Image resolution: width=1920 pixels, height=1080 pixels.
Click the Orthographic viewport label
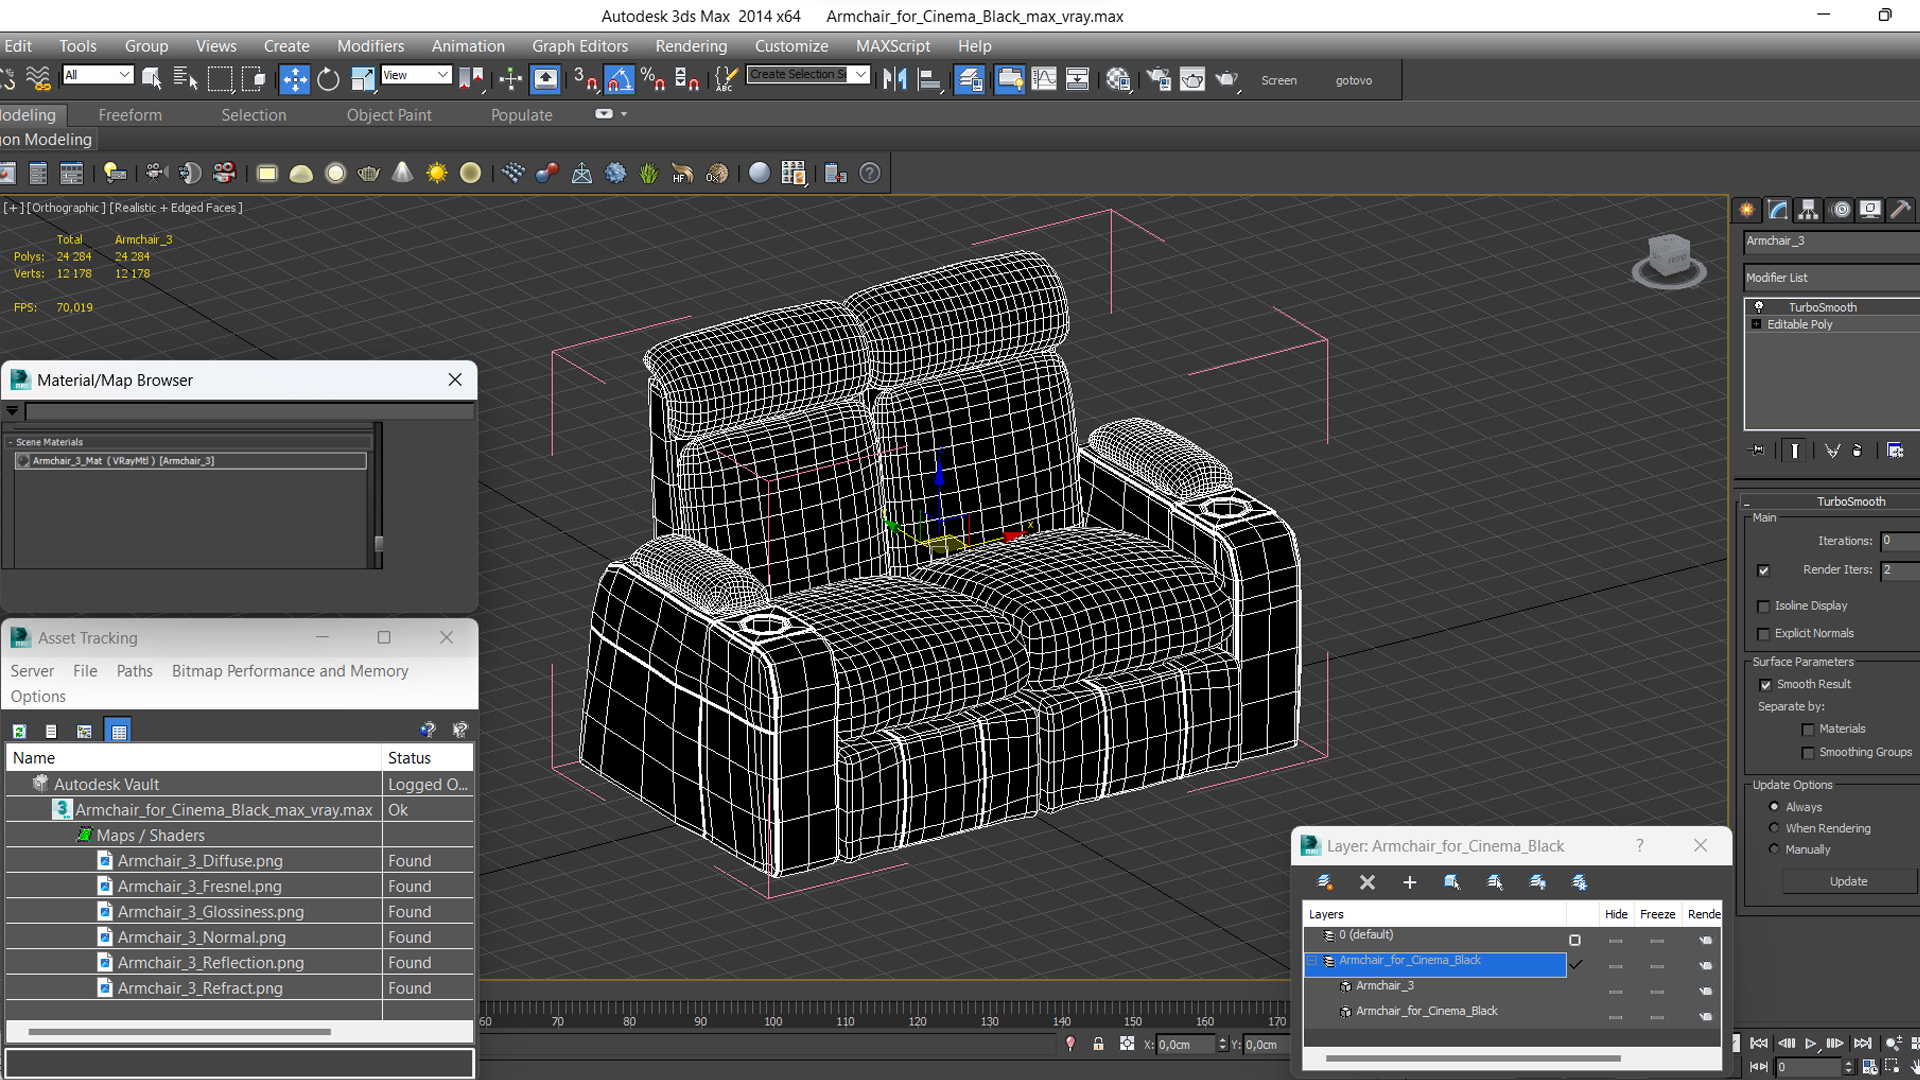[66, 208]
